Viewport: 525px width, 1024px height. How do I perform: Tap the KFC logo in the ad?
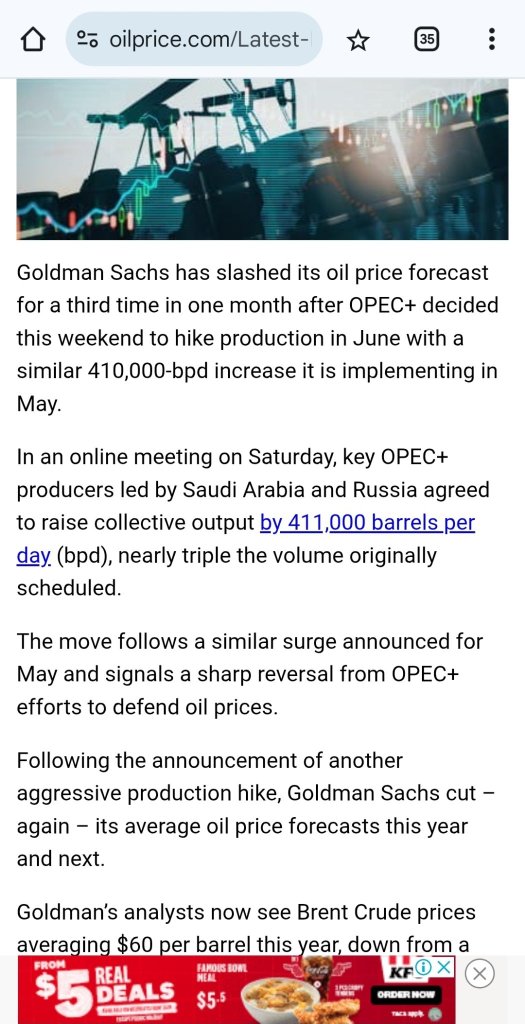pyautogui.click(x=400, y=972)
